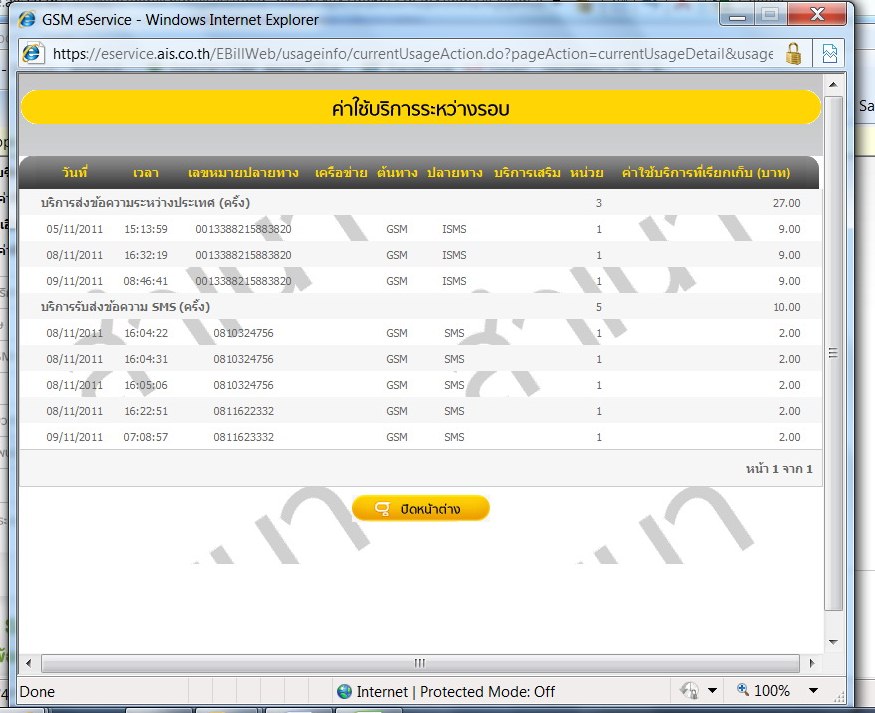Select the บริการส่งข้อความระหว่างประเทศ (ครั้ง) group row label
The width and height of the screenshot is (875, 713).
point(145,203)
